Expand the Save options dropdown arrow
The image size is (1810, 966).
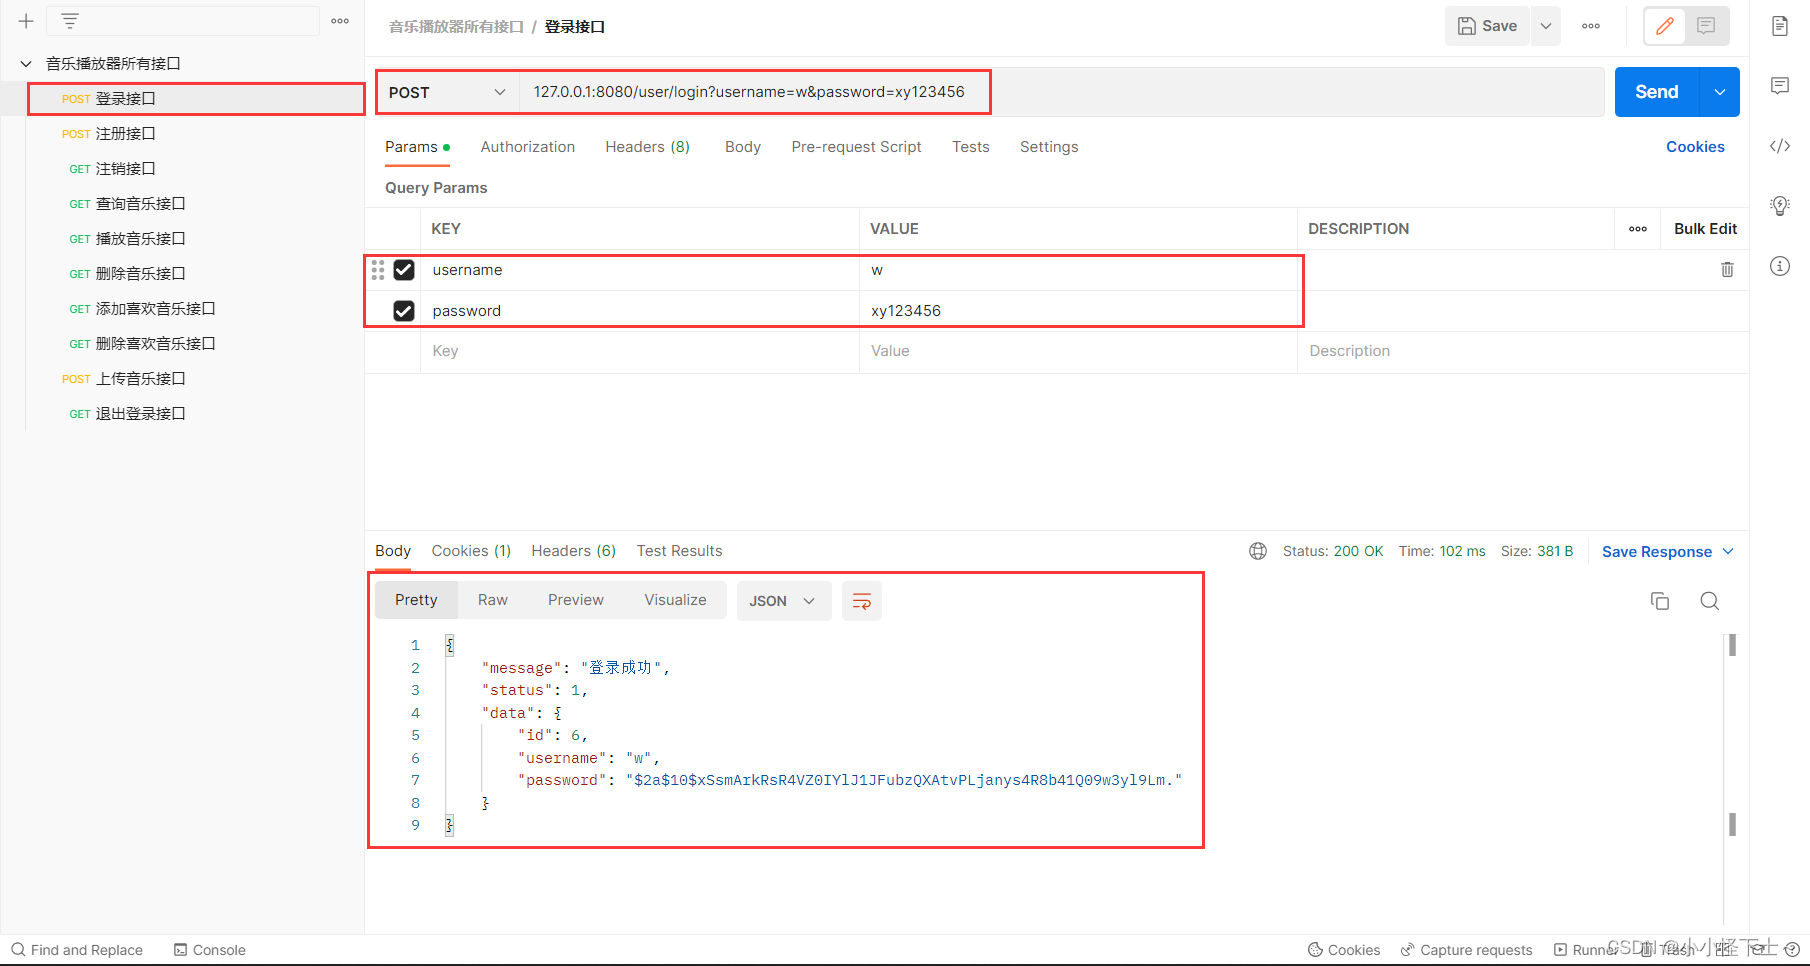point(1545,26)
